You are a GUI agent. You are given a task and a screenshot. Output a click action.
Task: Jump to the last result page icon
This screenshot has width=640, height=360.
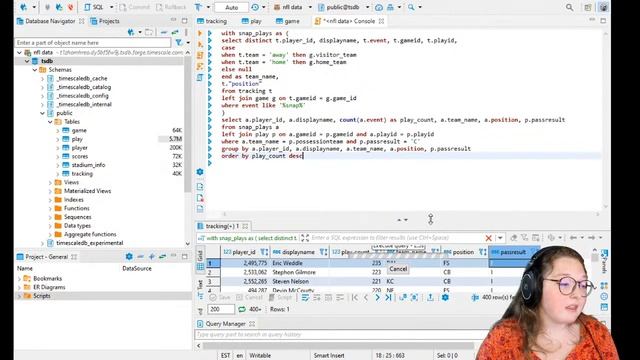coord(388,298)
